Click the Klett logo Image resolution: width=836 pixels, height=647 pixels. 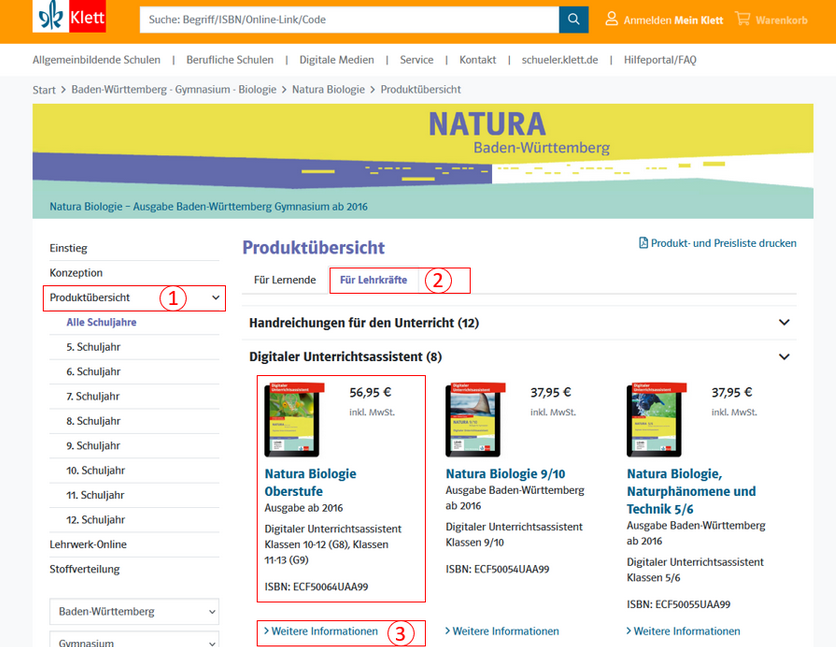pyautogui.click(x=69, y=18)
